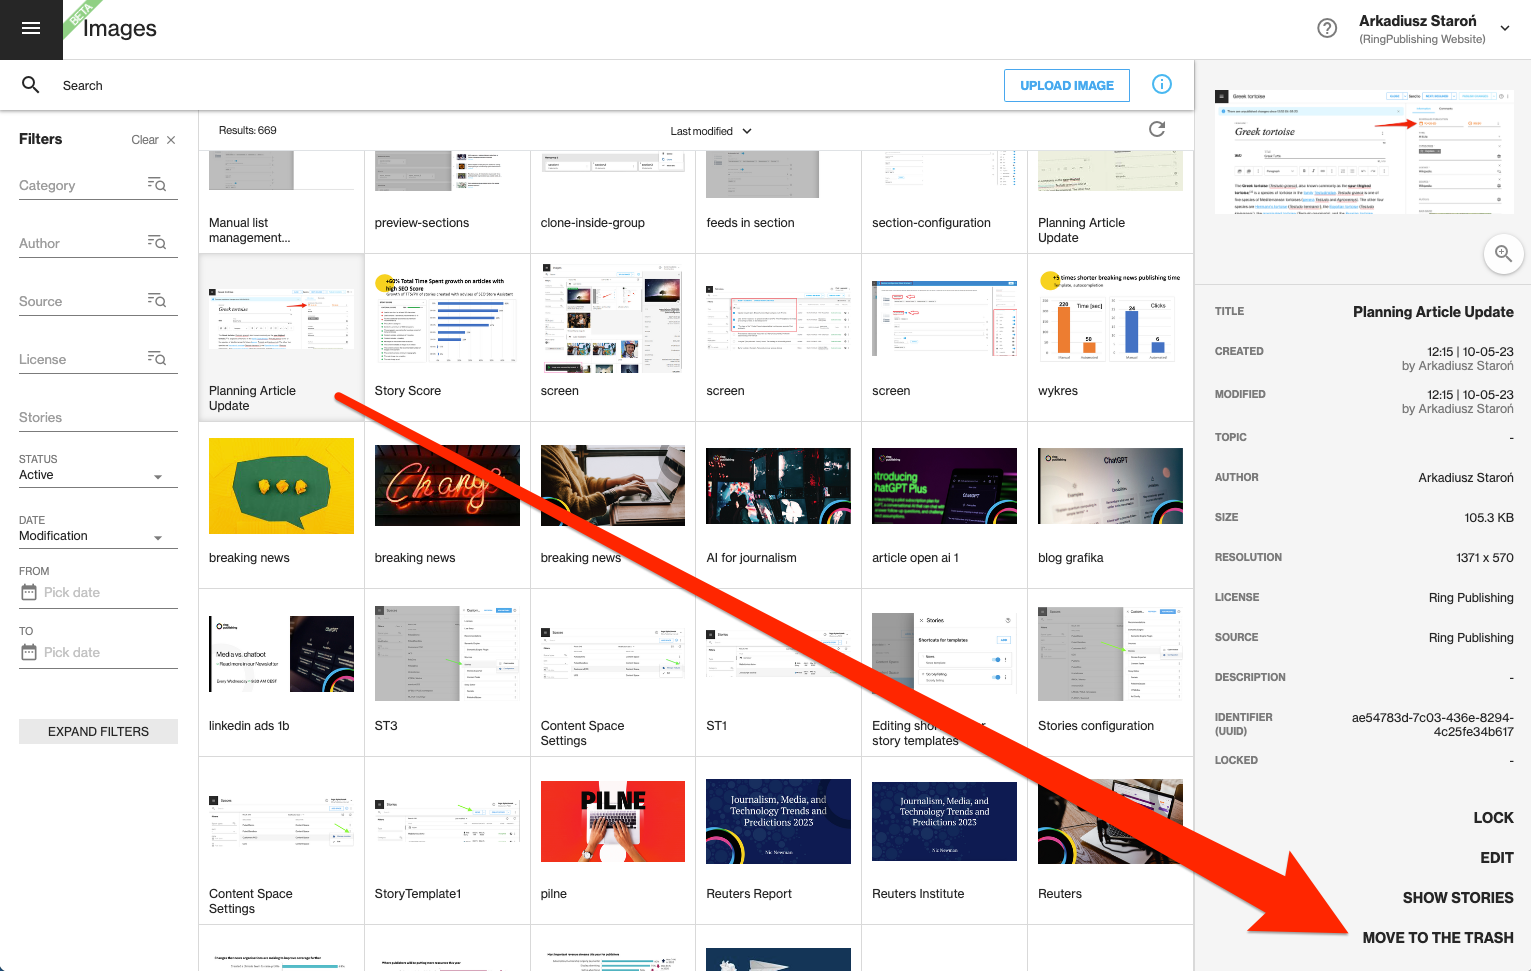Click the 'Manual list management...' image title
Viewport: 1531px width, 971px height.
250,230
